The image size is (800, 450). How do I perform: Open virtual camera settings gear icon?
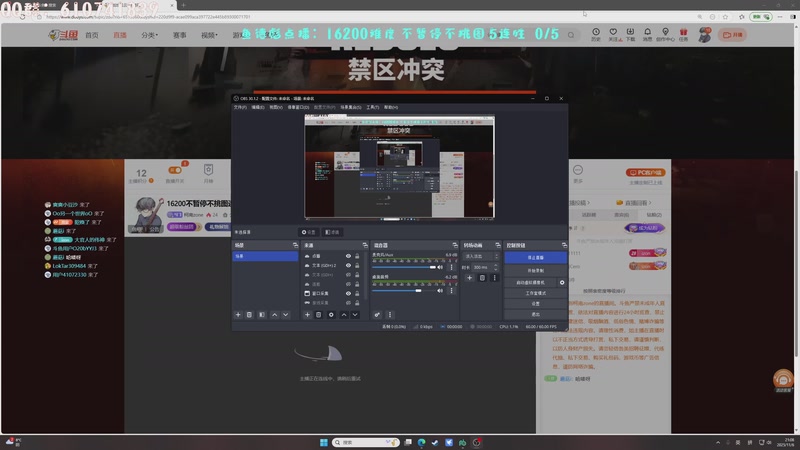(562, 283)
